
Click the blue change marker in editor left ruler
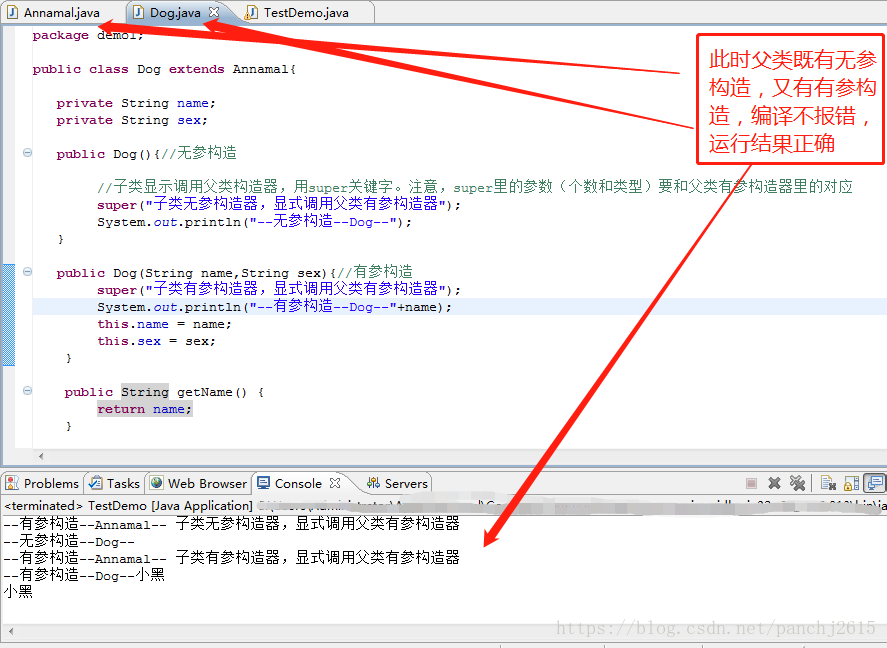(x=8, y=315)
